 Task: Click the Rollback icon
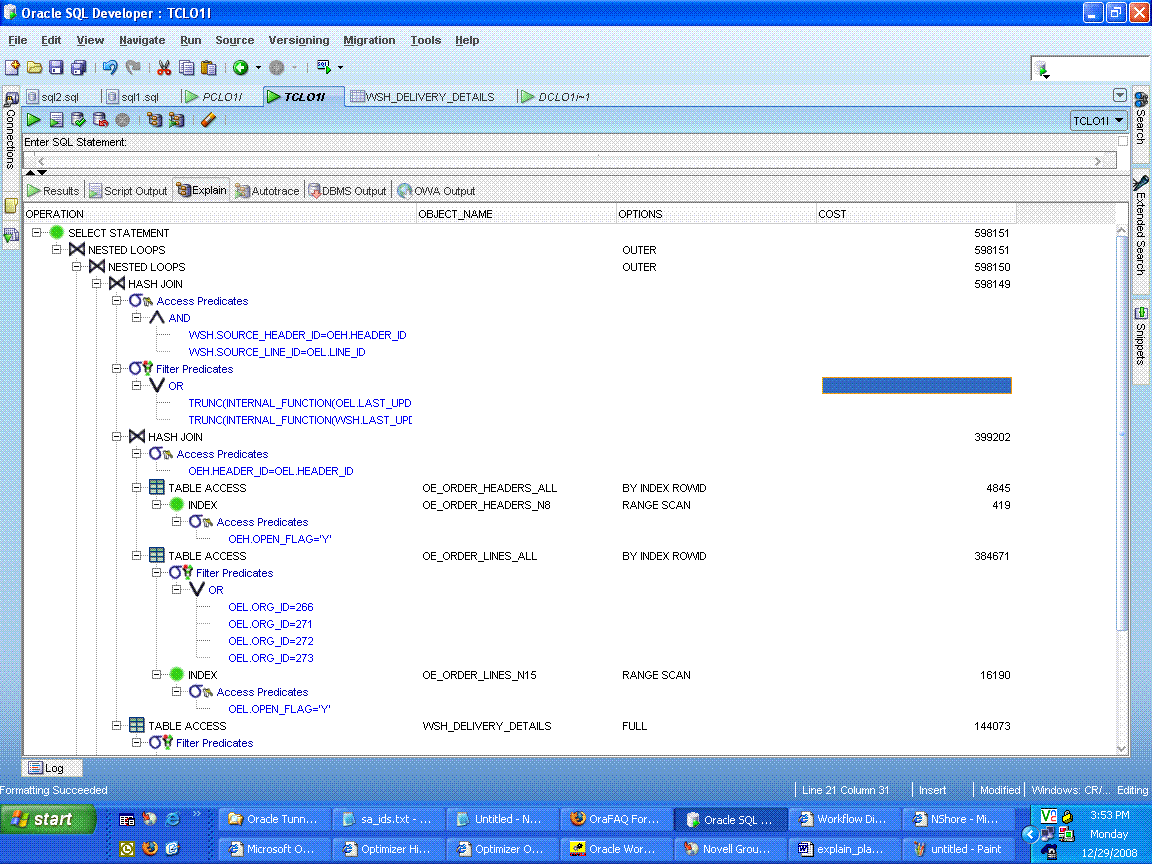pos(100,120)
